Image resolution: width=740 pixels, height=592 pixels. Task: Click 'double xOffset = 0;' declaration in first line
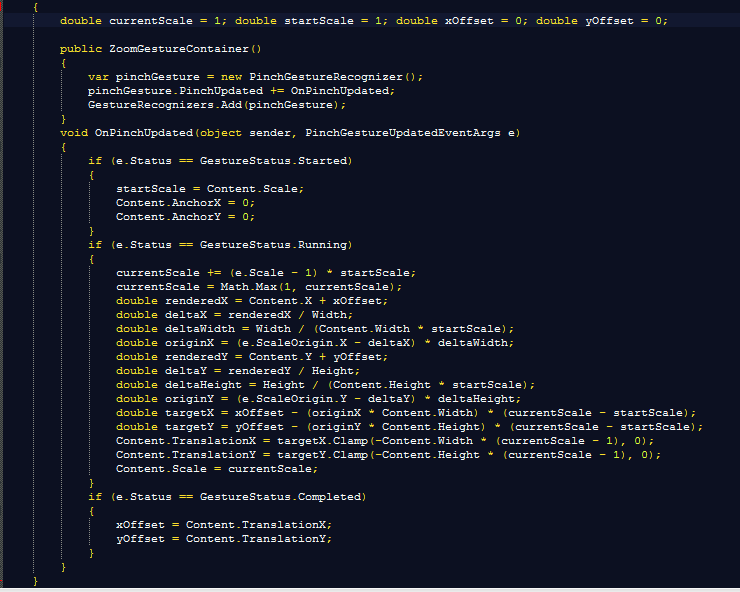462,21
